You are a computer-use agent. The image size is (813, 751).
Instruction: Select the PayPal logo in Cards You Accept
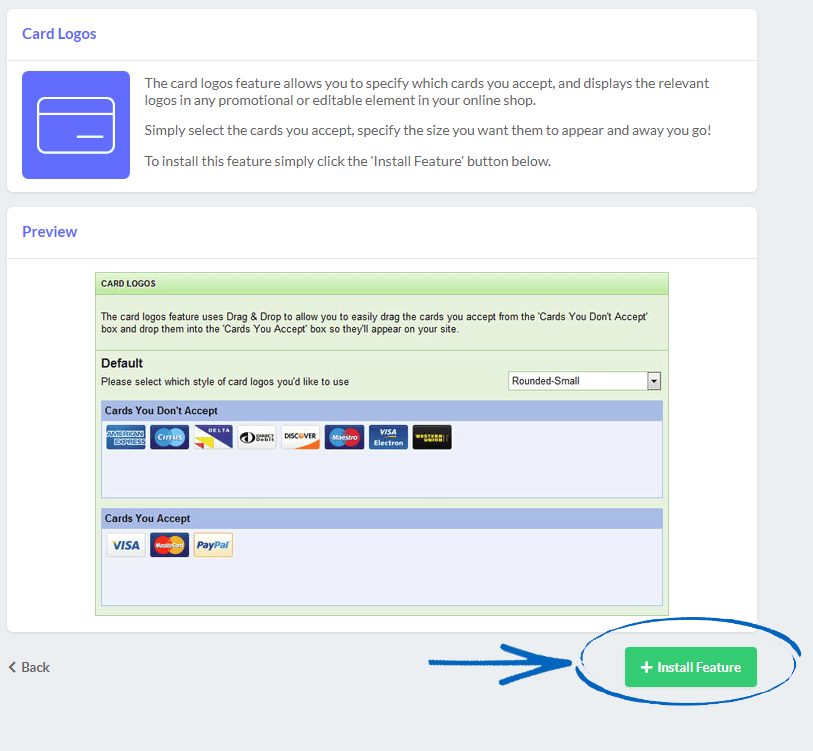click(212, 544)
